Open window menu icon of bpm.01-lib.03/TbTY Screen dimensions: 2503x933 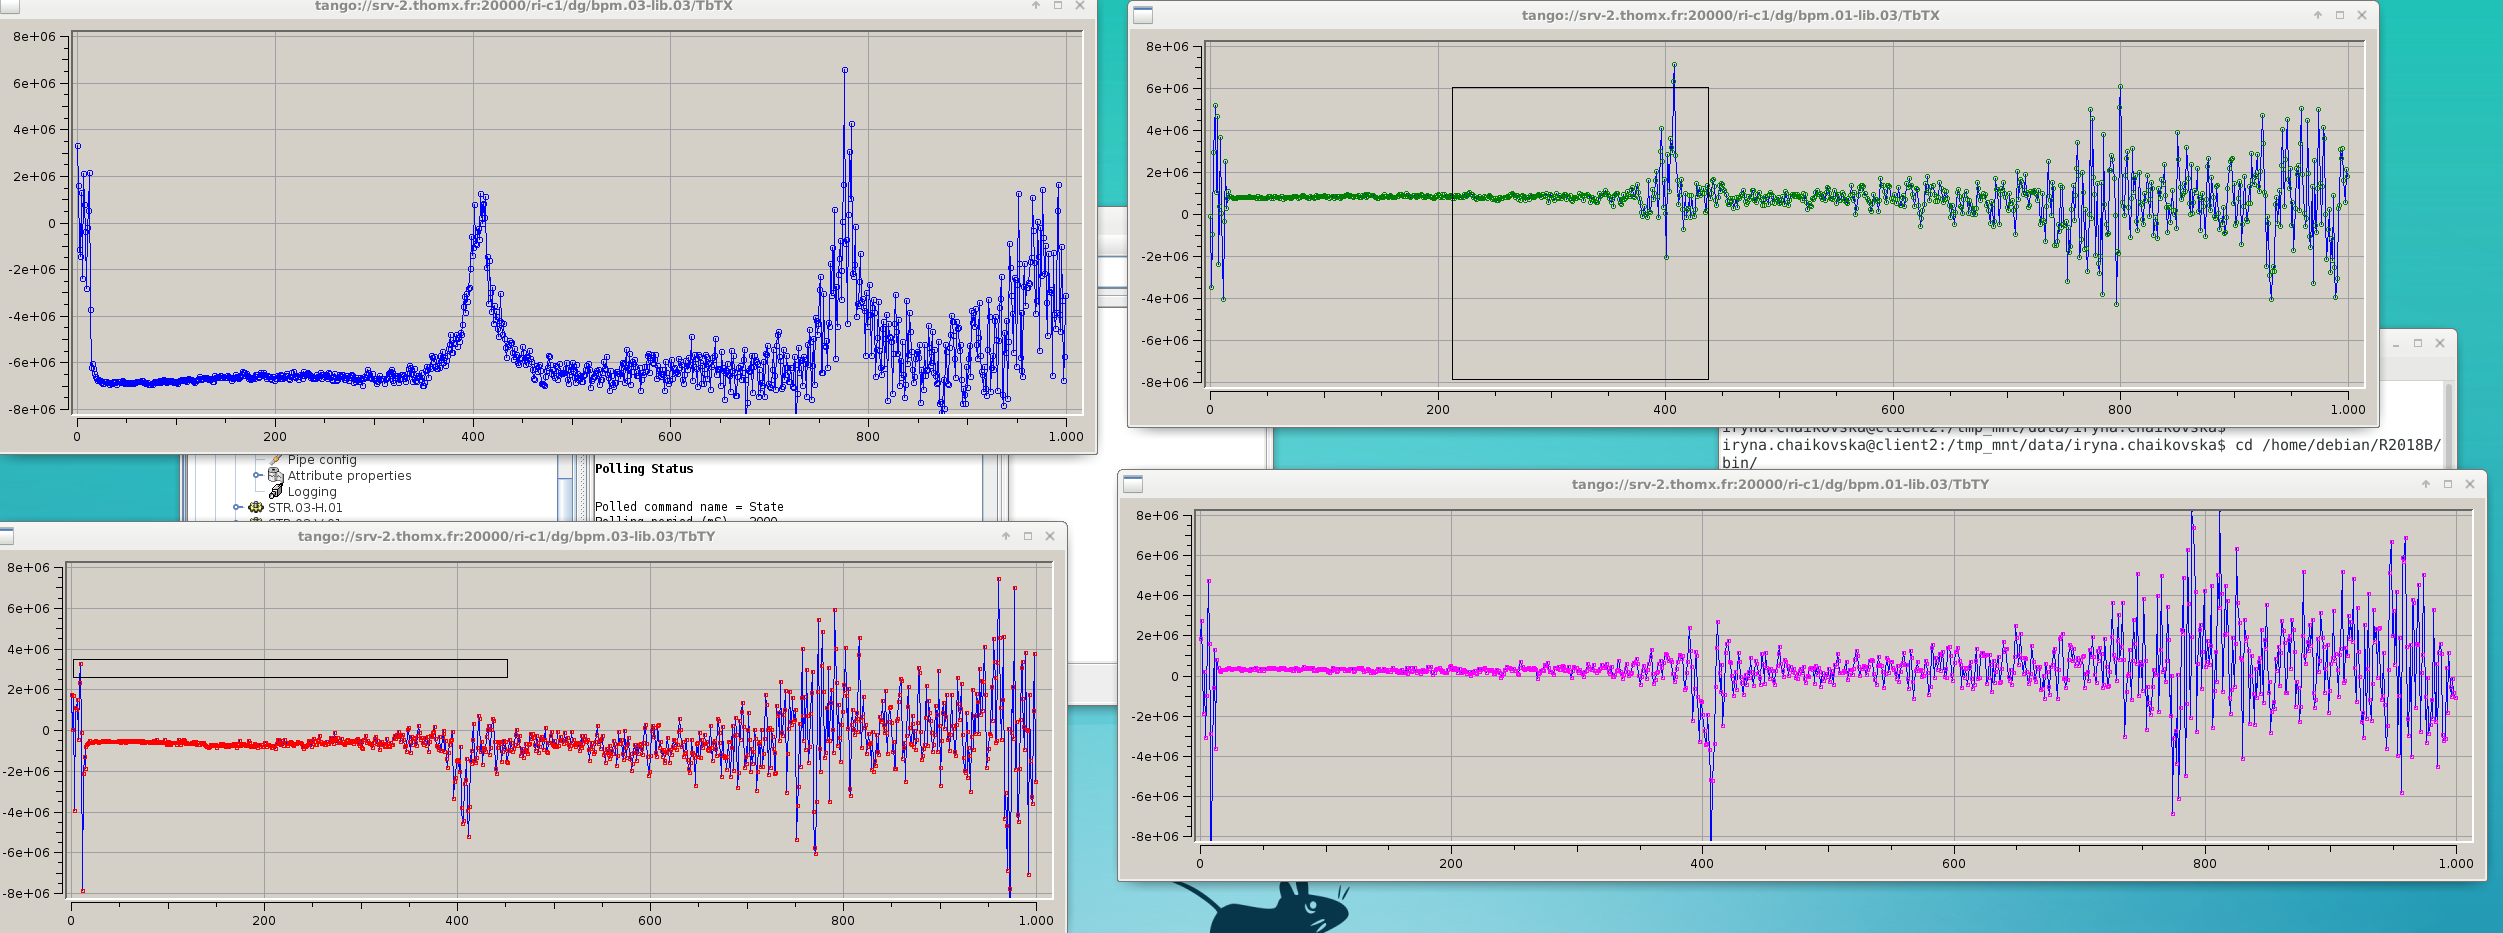click(1133, 484)
